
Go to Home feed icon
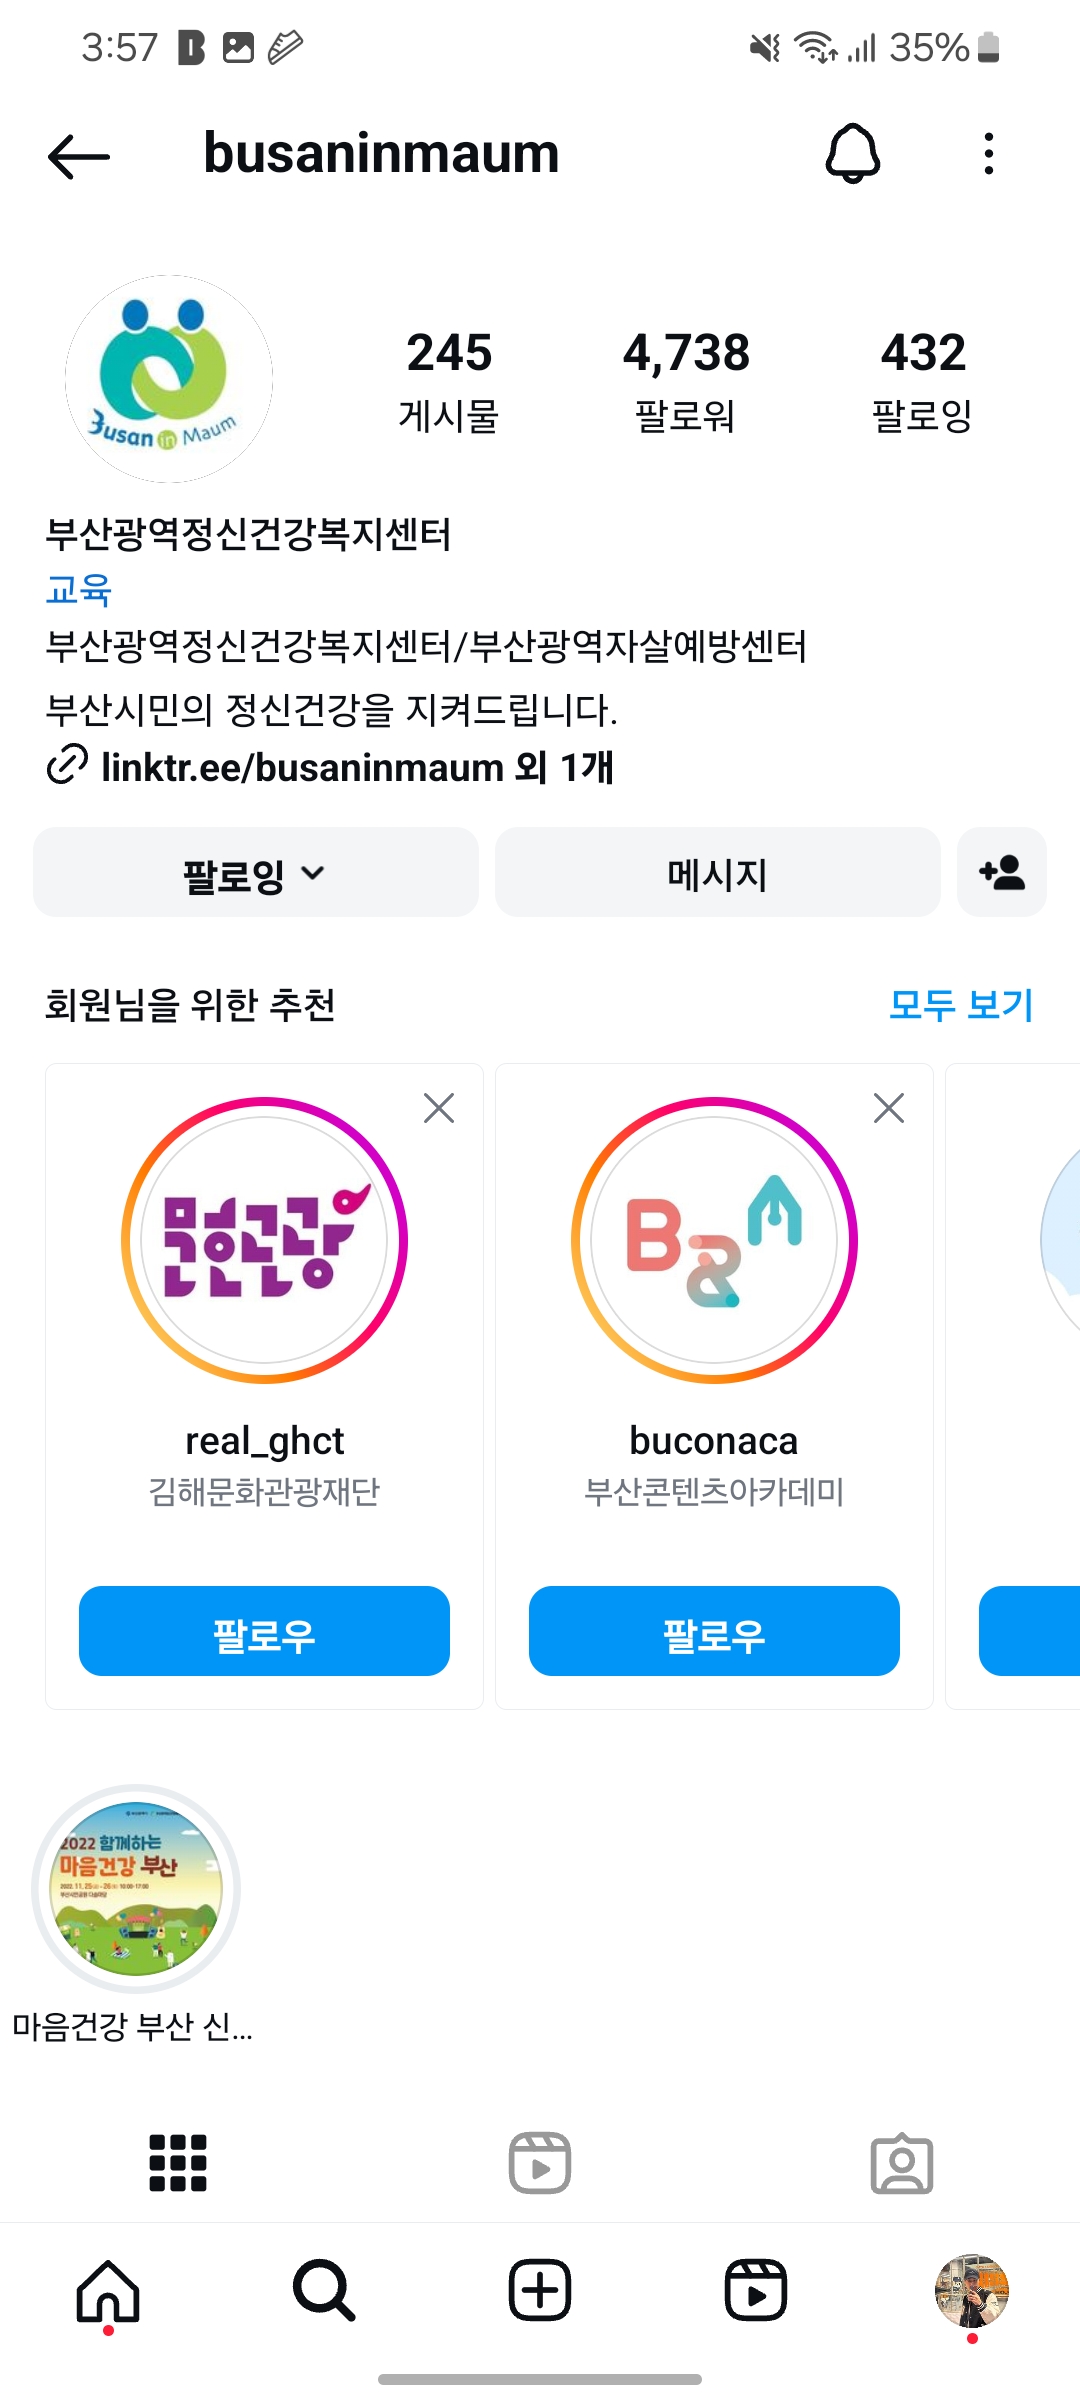[108, 2290]
